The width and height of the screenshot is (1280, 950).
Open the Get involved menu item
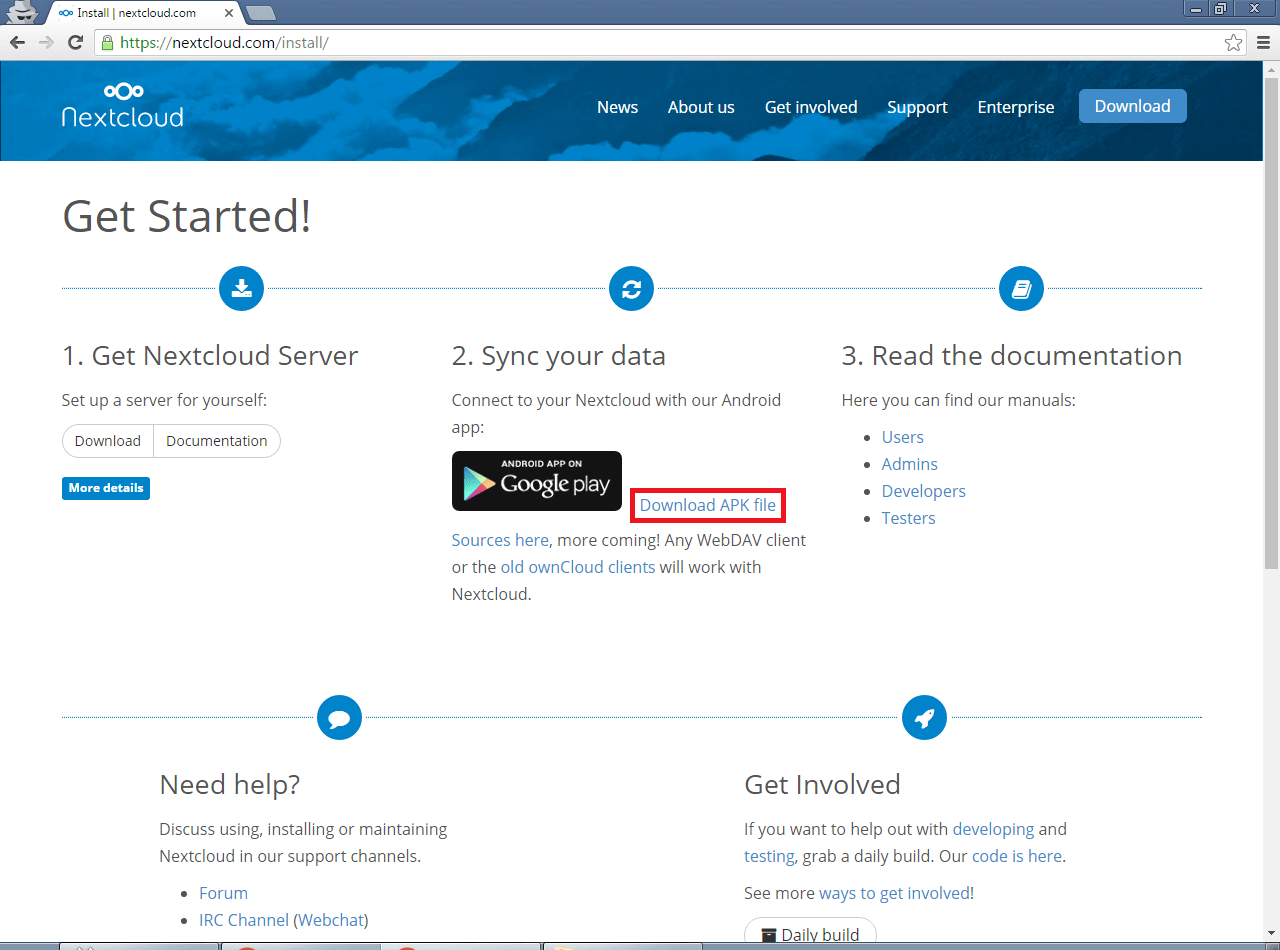[x=811, y=107]
